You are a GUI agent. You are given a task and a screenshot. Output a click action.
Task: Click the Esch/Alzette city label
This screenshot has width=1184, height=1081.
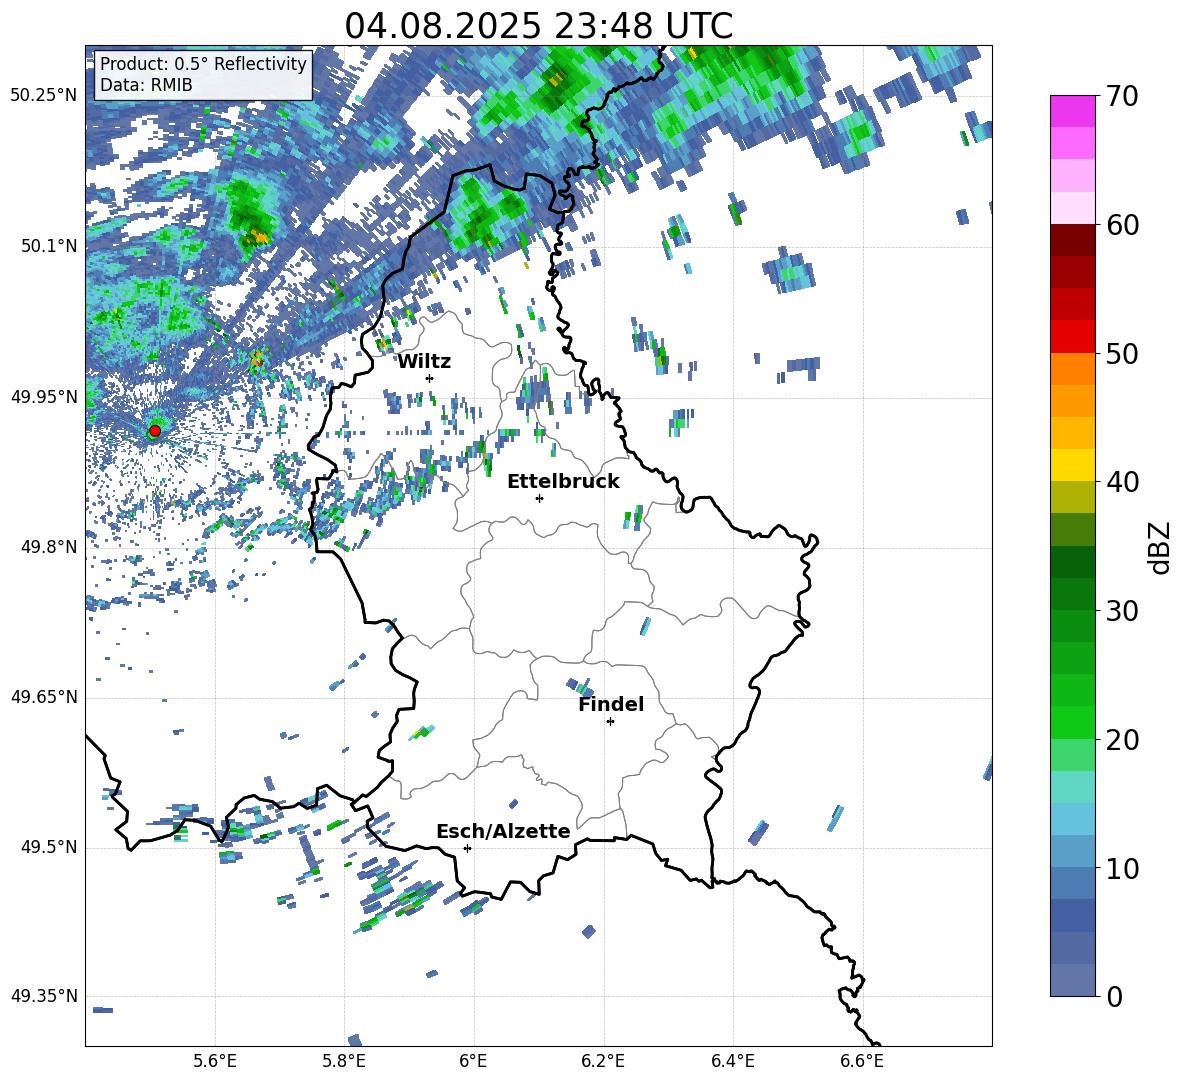coord(503,831)
